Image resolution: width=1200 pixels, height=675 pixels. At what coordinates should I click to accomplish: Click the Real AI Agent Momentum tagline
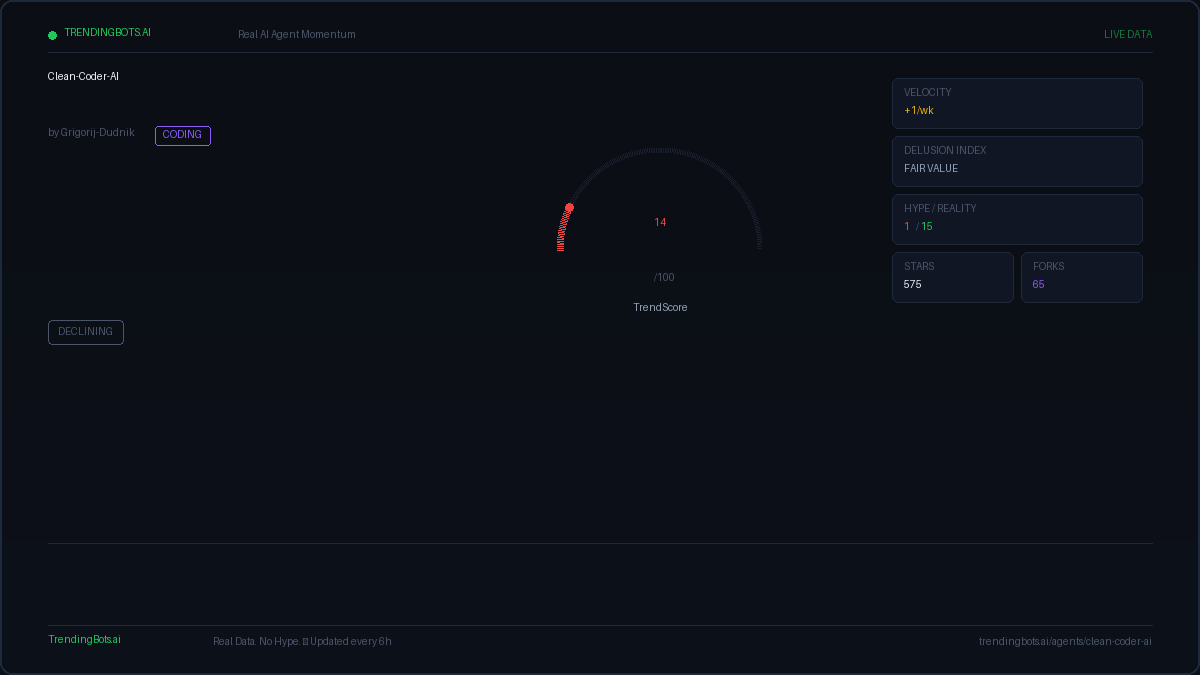click(x=297, y=34)
